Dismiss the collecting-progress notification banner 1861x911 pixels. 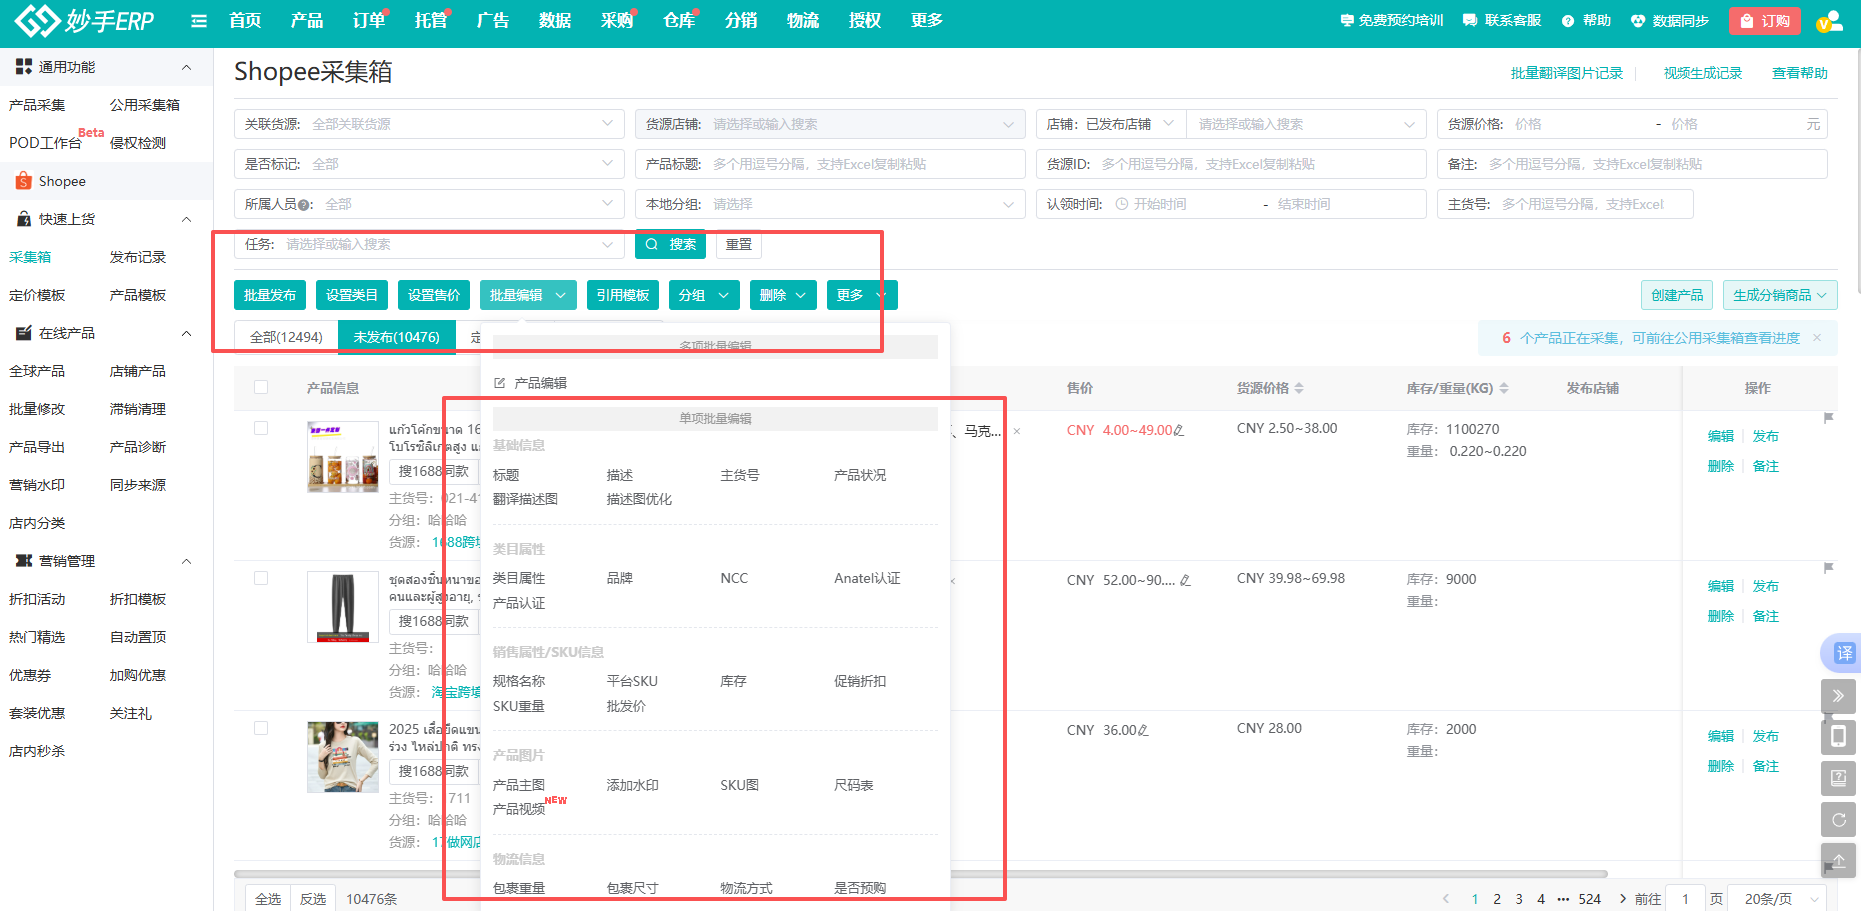coord(1817,338)
